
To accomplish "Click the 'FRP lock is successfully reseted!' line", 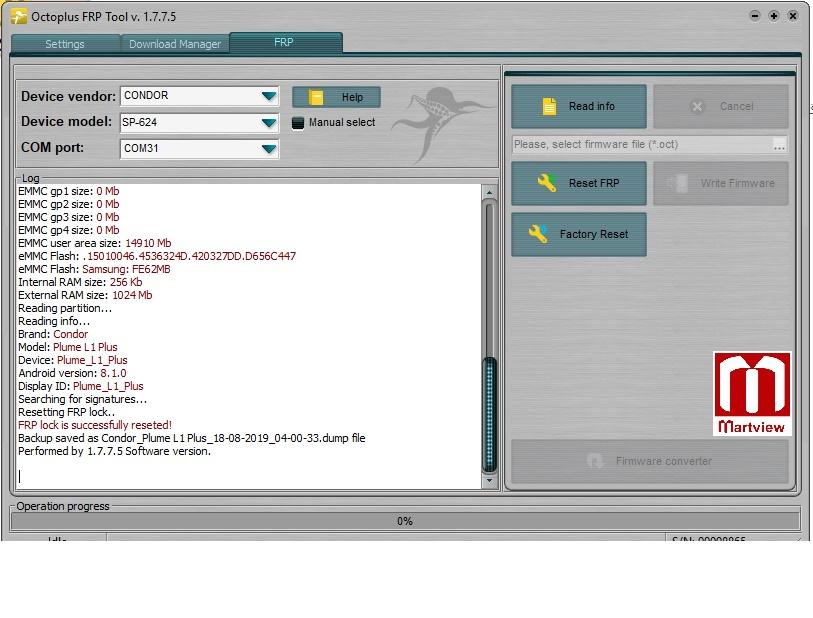I will pos(95,425).
